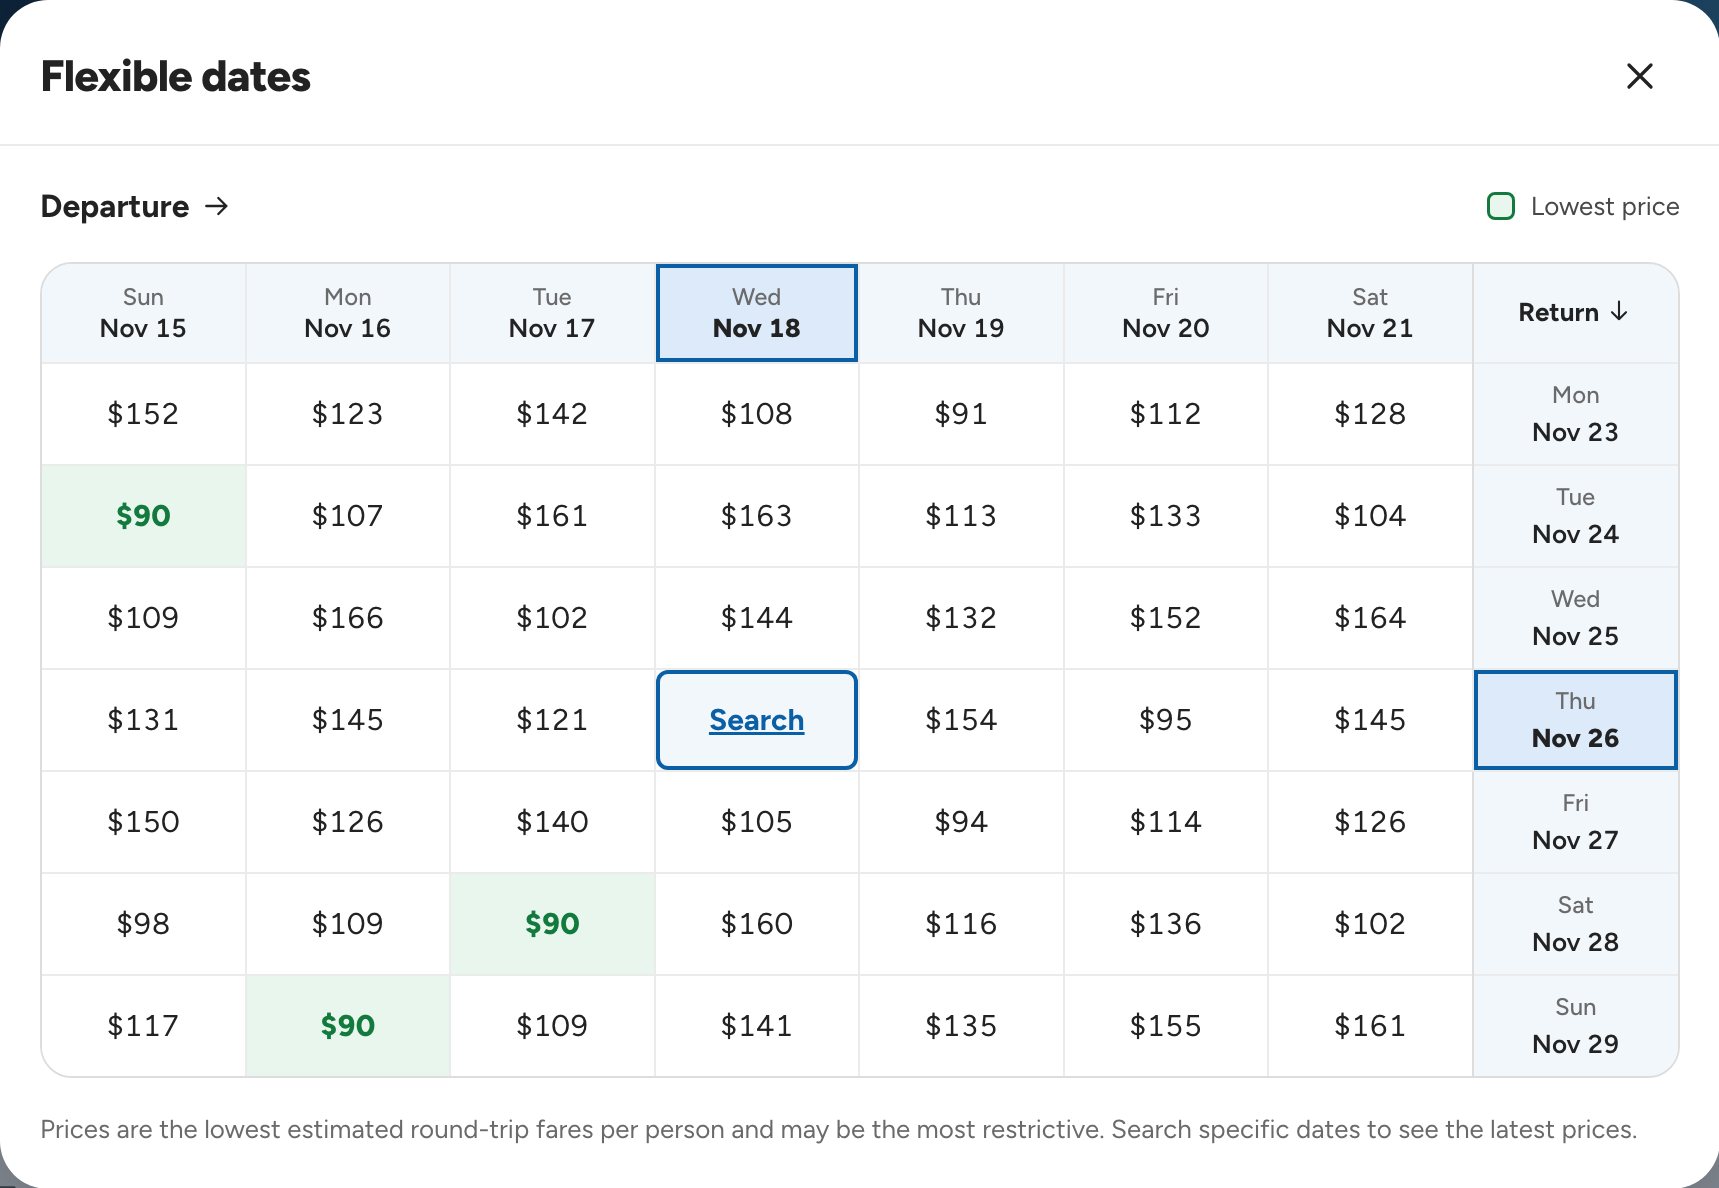Select Thu Nov 19 departure column header
The width and height of the screenshot is (1719, 1188).
pyautogui.click(x=961, y=313)
